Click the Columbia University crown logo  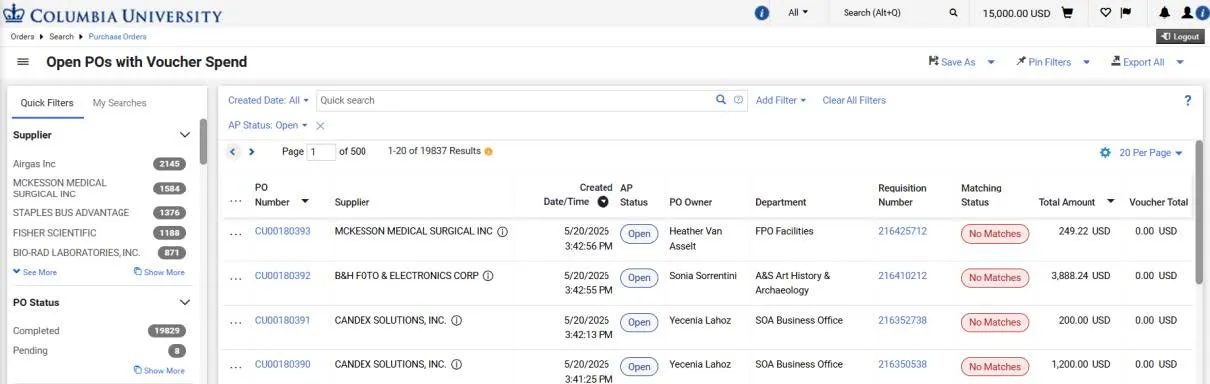coord(14,13)
